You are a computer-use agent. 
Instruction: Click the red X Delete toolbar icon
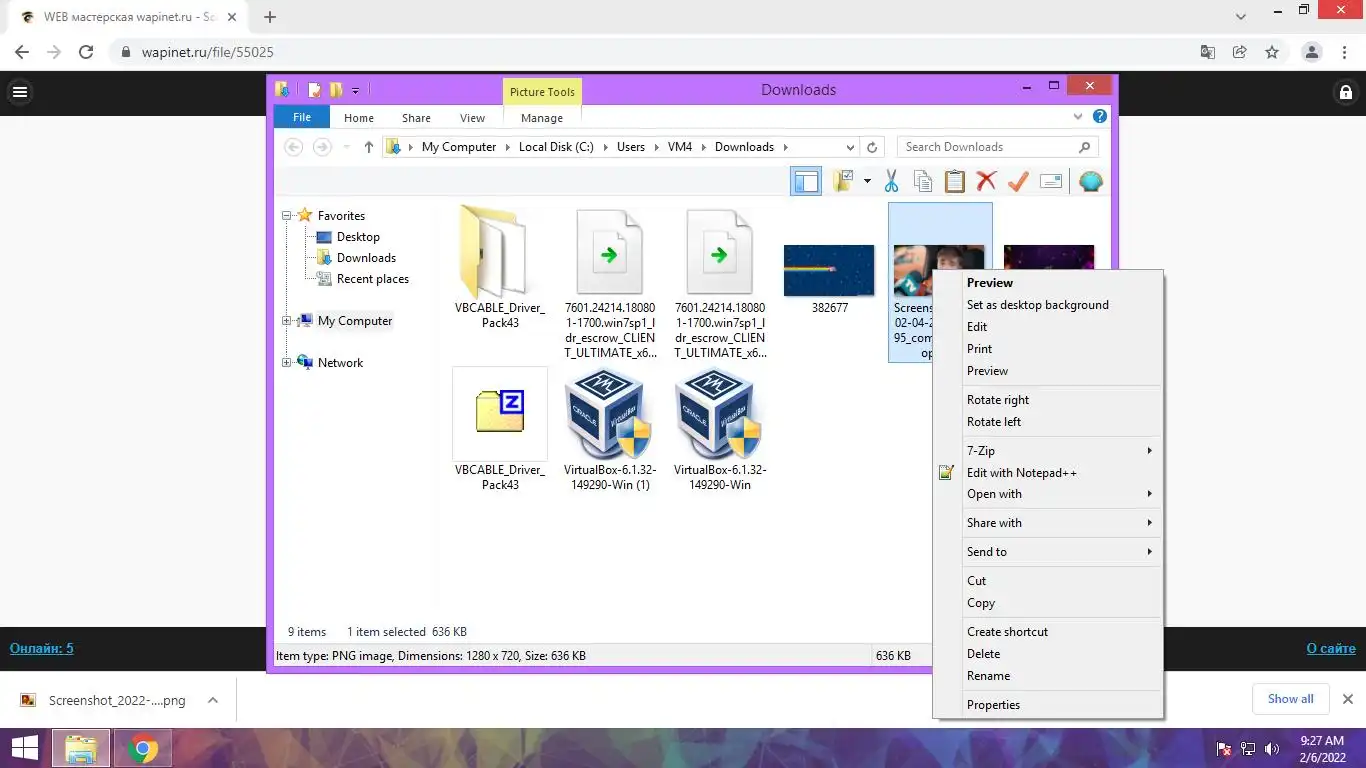[x=987, y=181]
